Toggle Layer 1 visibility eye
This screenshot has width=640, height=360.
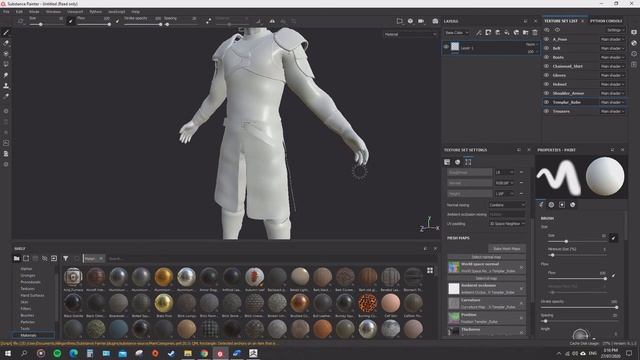[x=446, y=47]
